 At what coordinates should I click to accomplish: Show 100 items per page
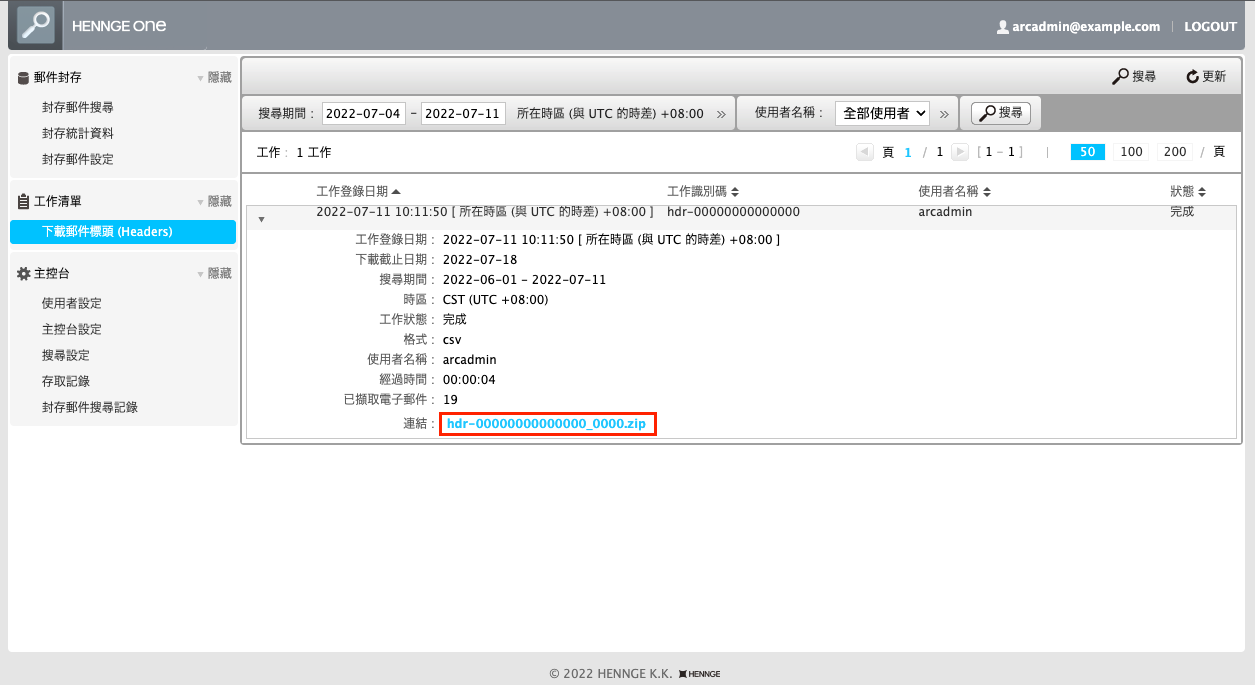(1131, 152)
